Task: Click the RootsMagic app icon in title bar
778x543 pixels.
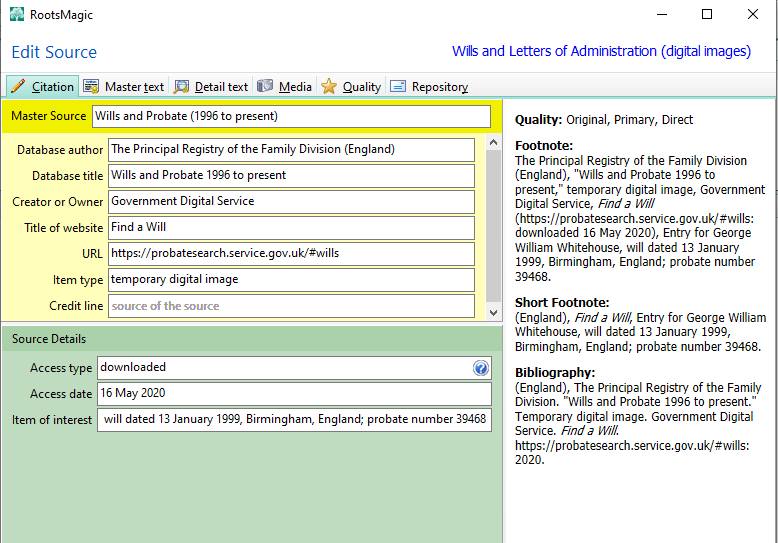Action: [17, 14]
